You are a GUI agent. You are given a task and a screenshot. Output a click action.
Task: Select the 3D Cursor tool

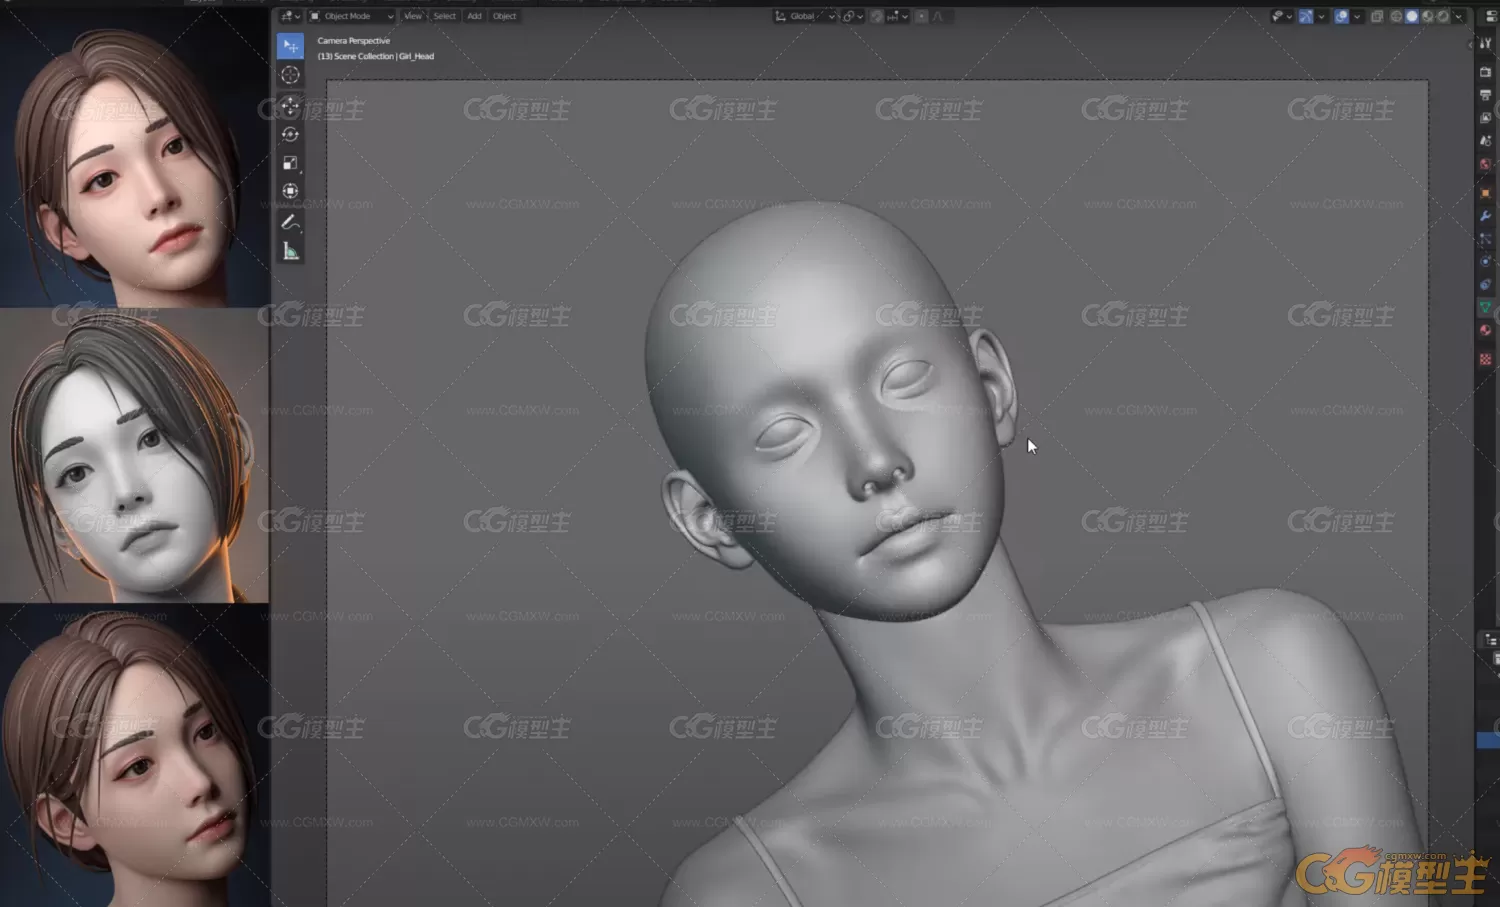[290, 75]
